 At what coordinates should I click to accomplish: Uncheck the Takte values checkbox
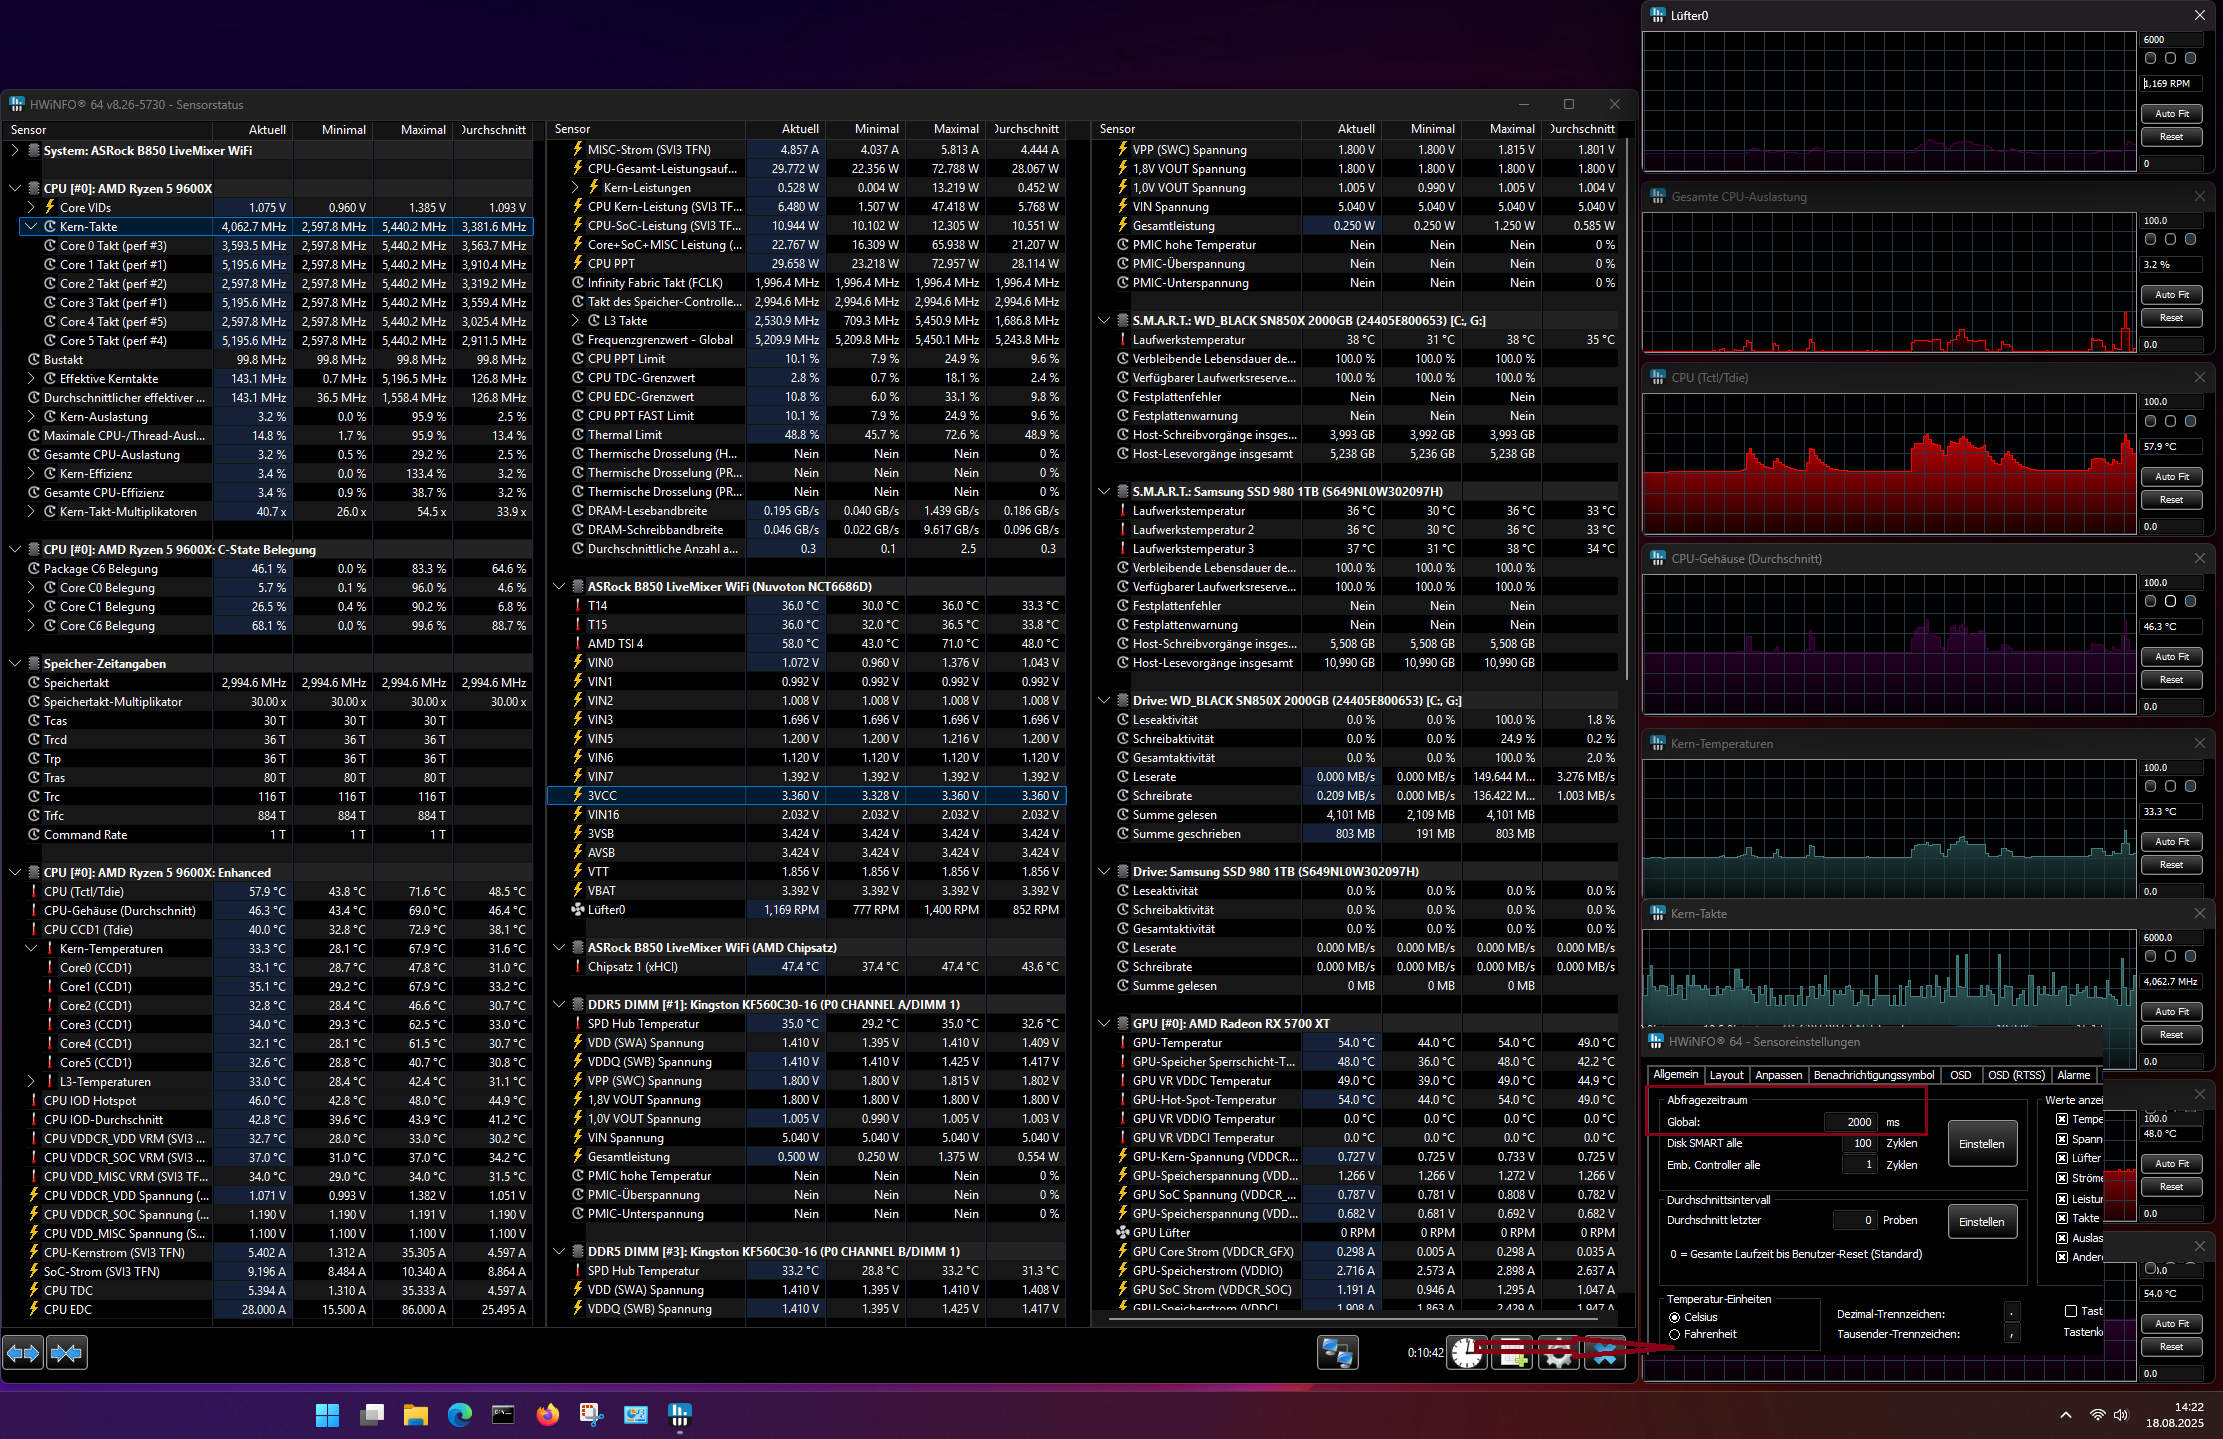[2062, 1218]
